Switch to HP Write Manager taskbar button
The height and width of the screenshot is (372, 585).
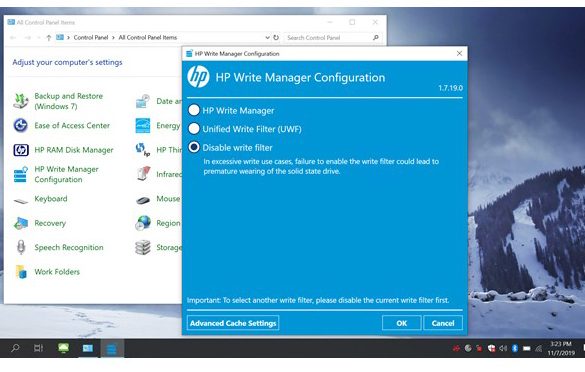112,348
